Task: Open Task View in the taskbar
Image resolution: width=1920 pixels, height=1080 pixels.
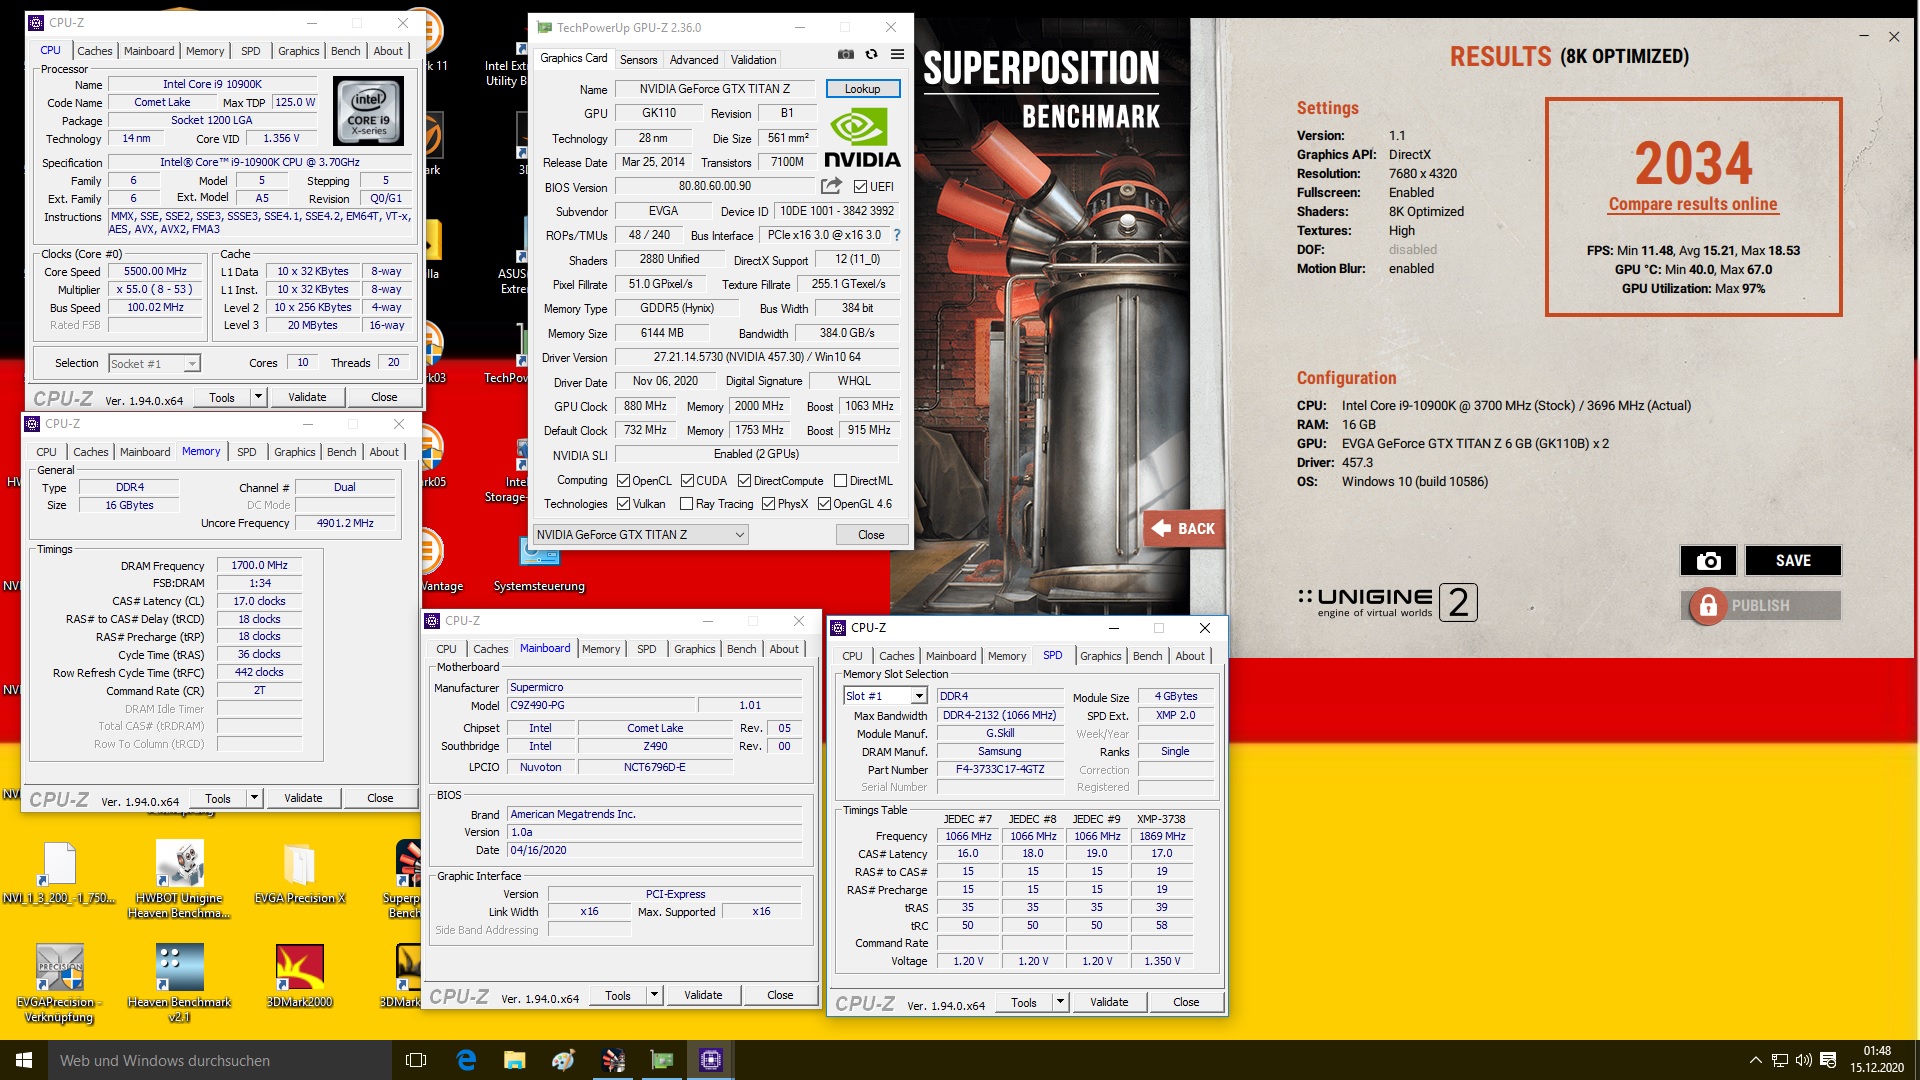Action: point(416,1060)
